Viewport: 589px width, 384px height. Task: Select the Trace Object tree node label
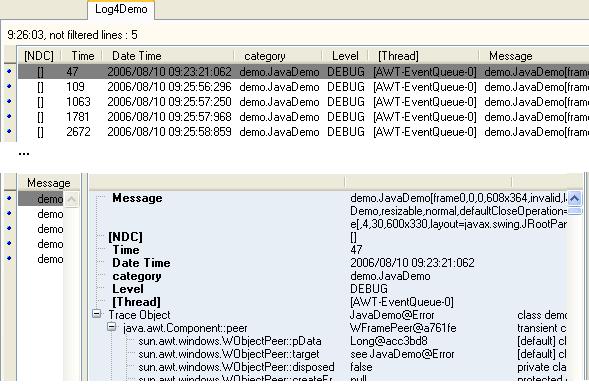[139, 315]
